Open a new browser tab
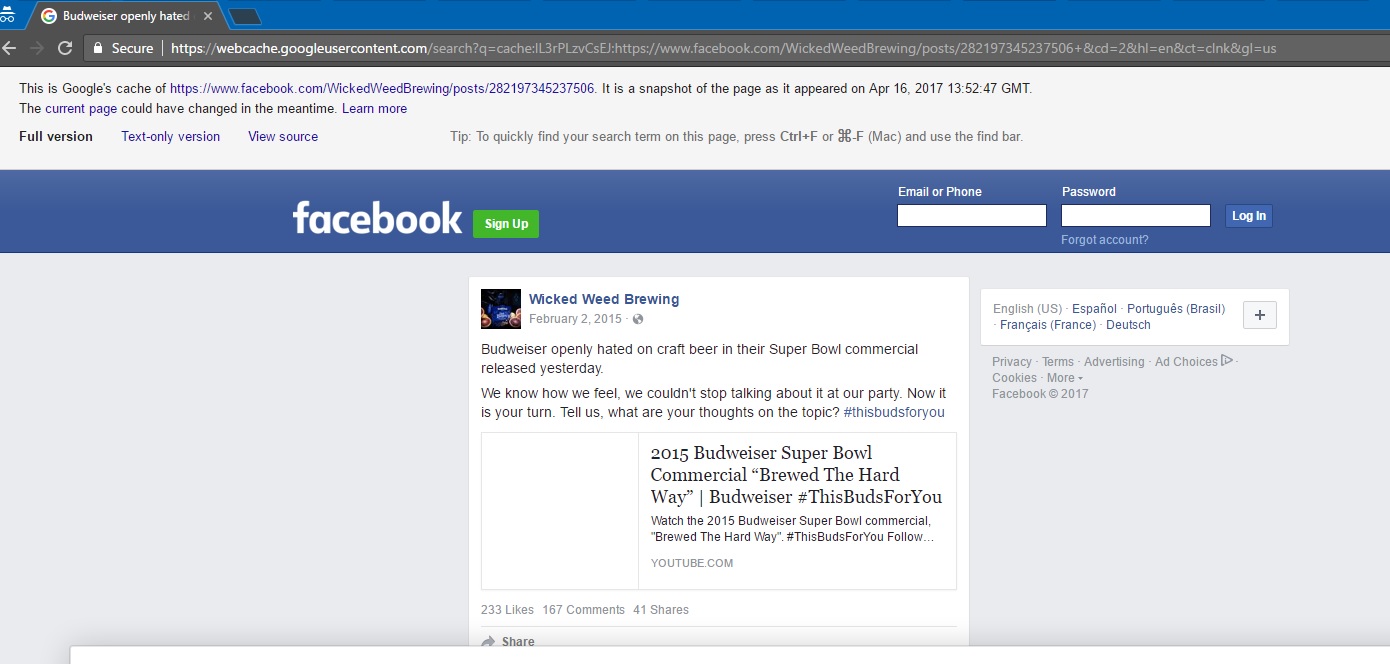Image resolution: width=1390 pixels, height=664 pixels. (x=244, y=16)
